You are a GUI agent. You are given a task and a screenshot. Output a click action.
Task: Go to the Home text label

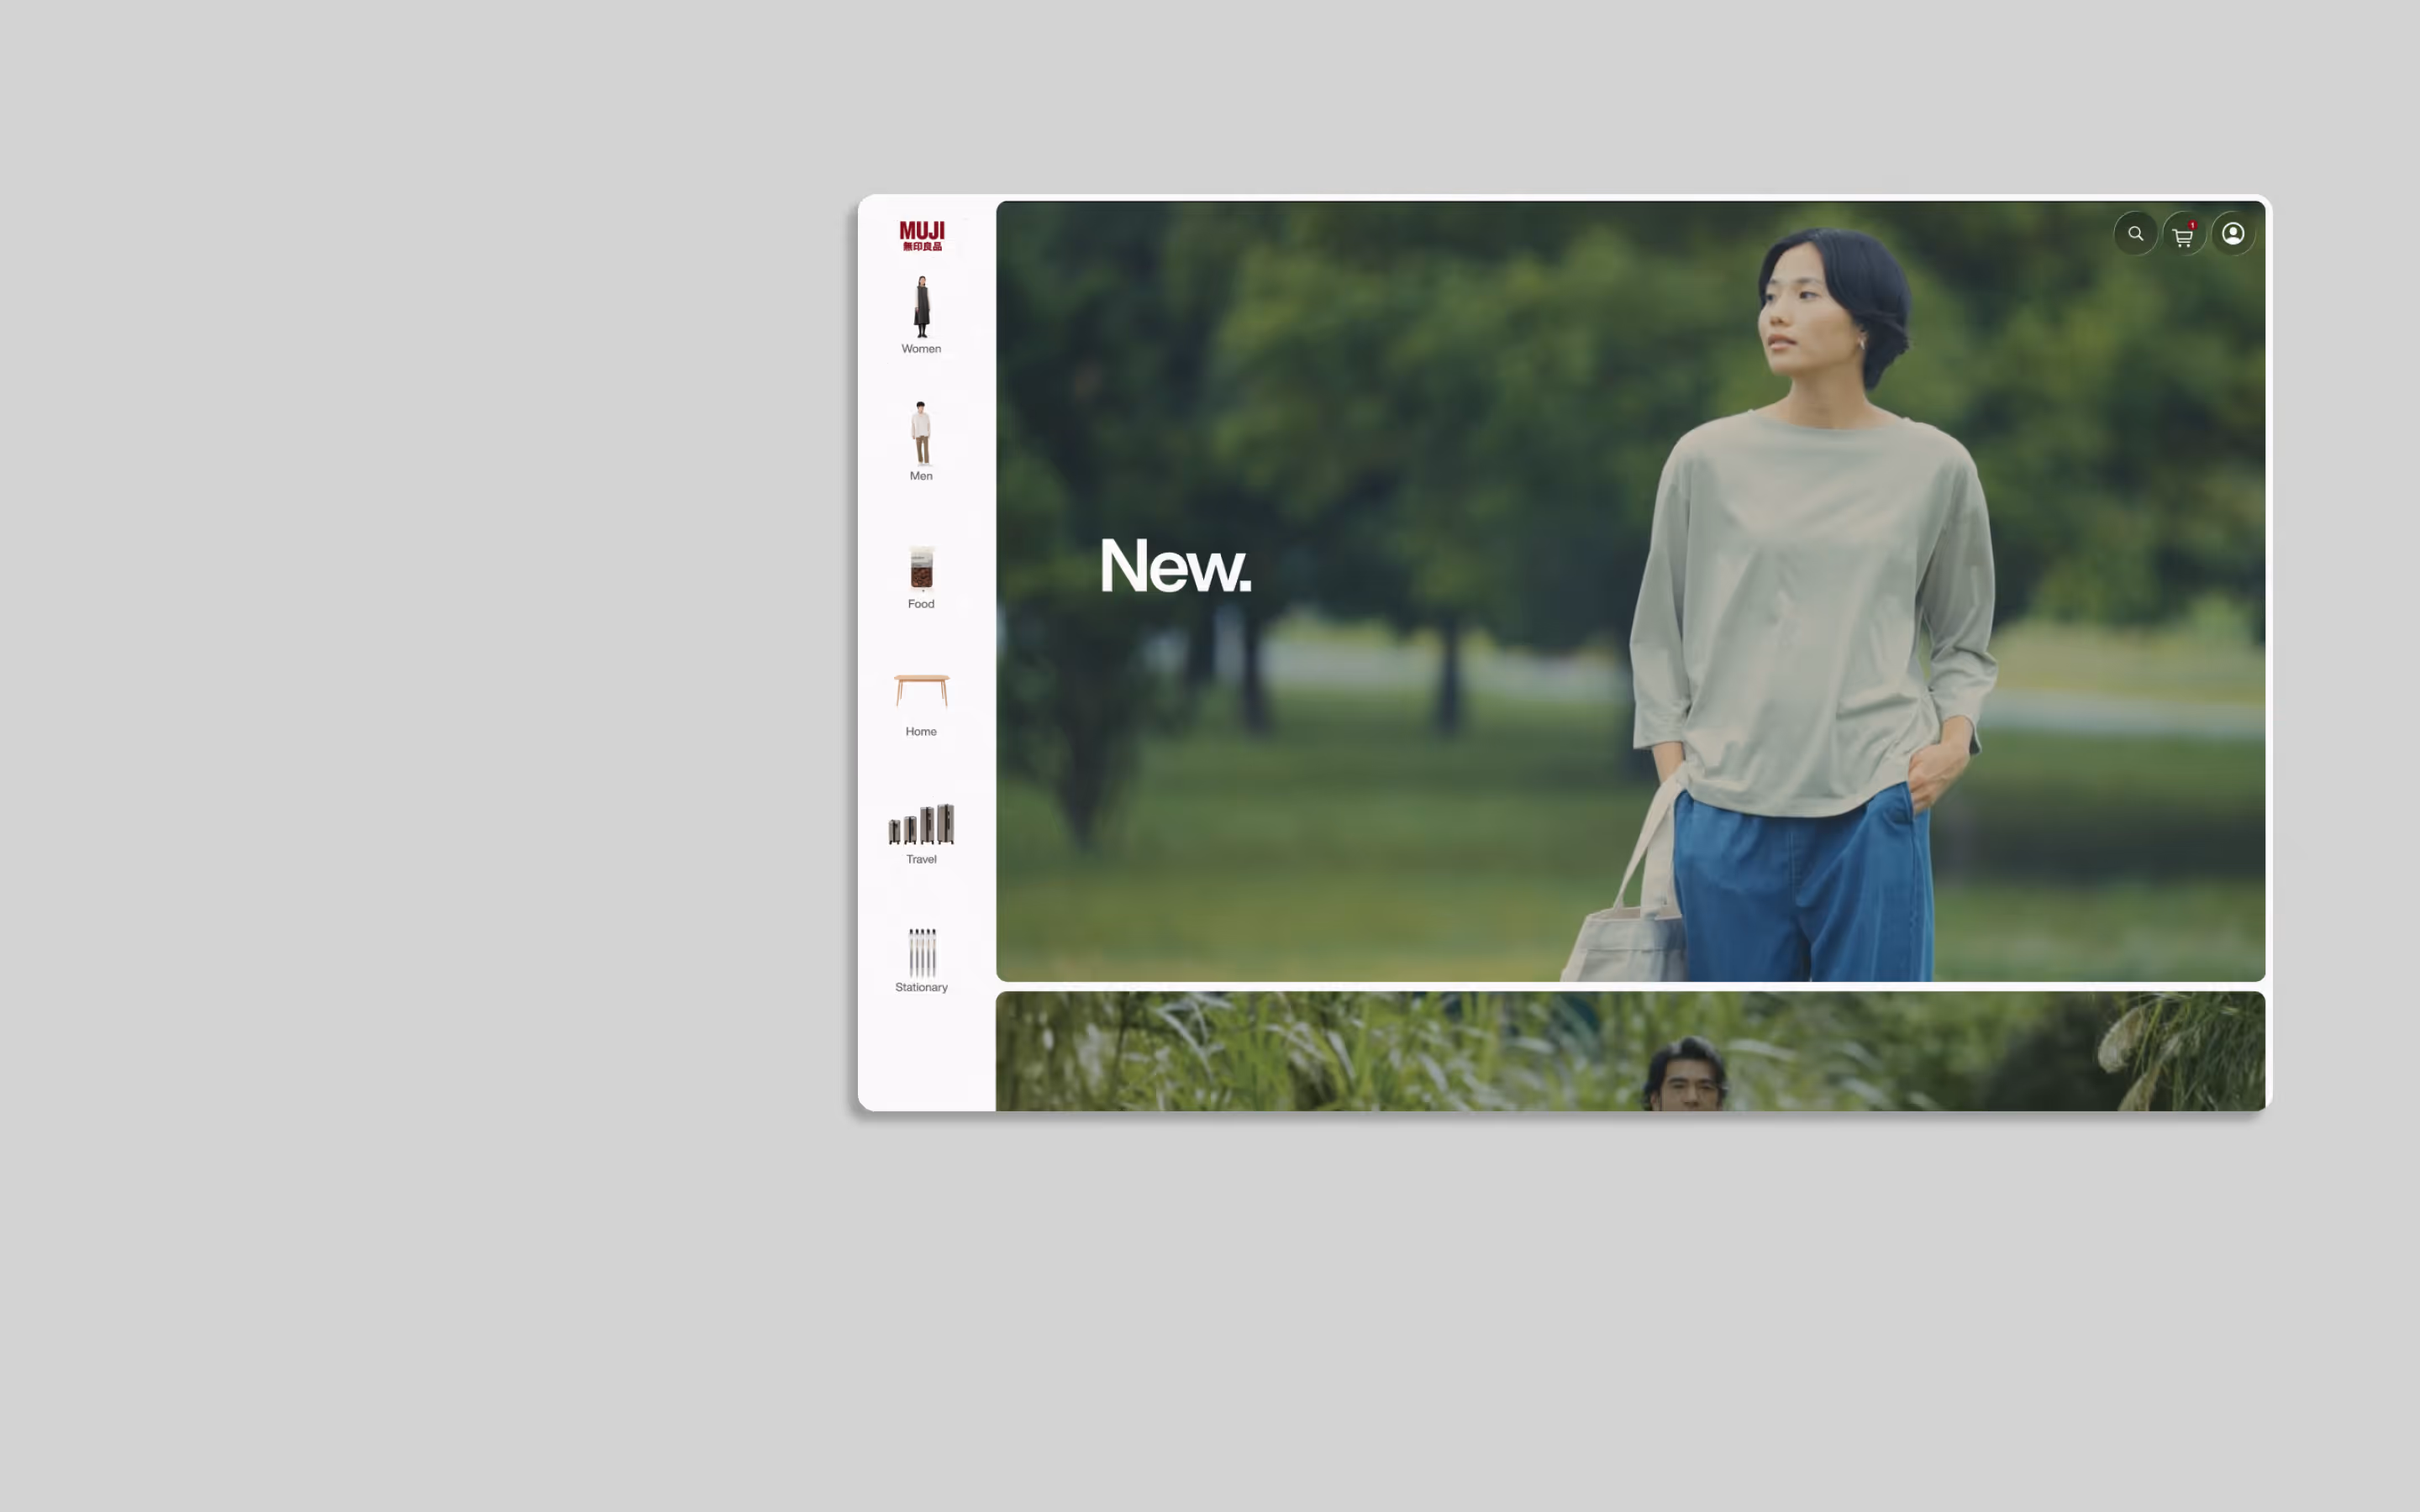click(921, 732)
